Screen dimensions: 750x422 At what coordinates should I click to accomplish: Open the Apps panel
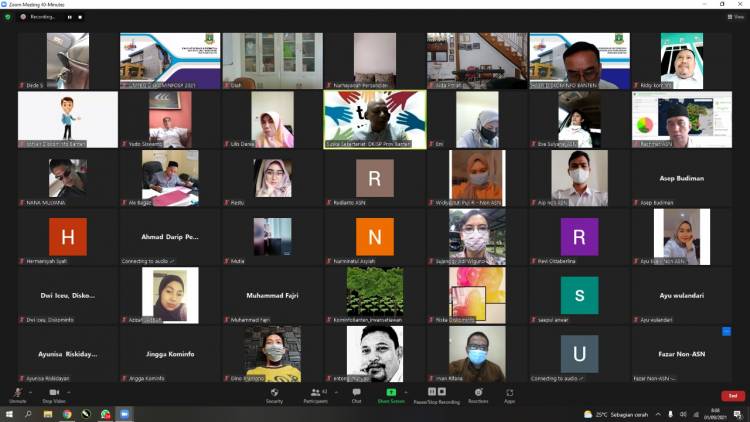click(x=510, y=392)
